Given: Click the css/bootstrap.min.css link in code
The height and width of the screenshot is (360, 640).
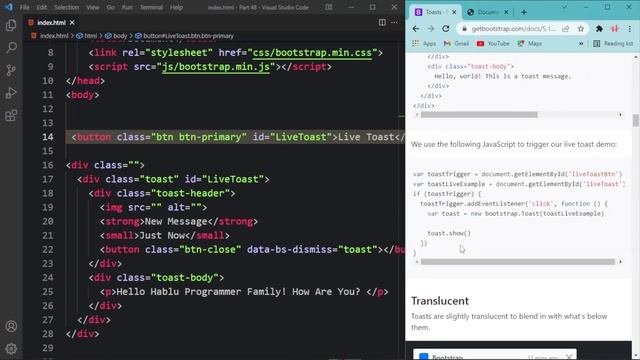Looking at the screenshot, I should tap(312, 53).
